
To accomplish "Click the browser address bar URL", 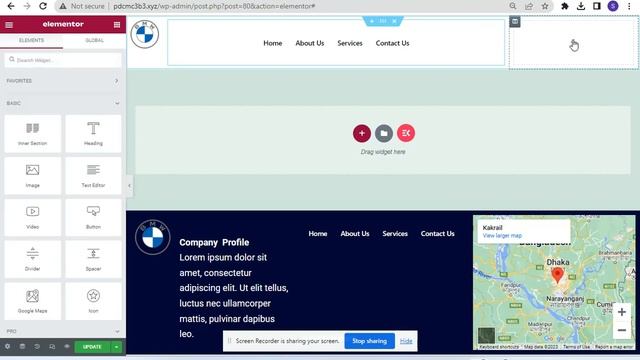I will (214, 6).
